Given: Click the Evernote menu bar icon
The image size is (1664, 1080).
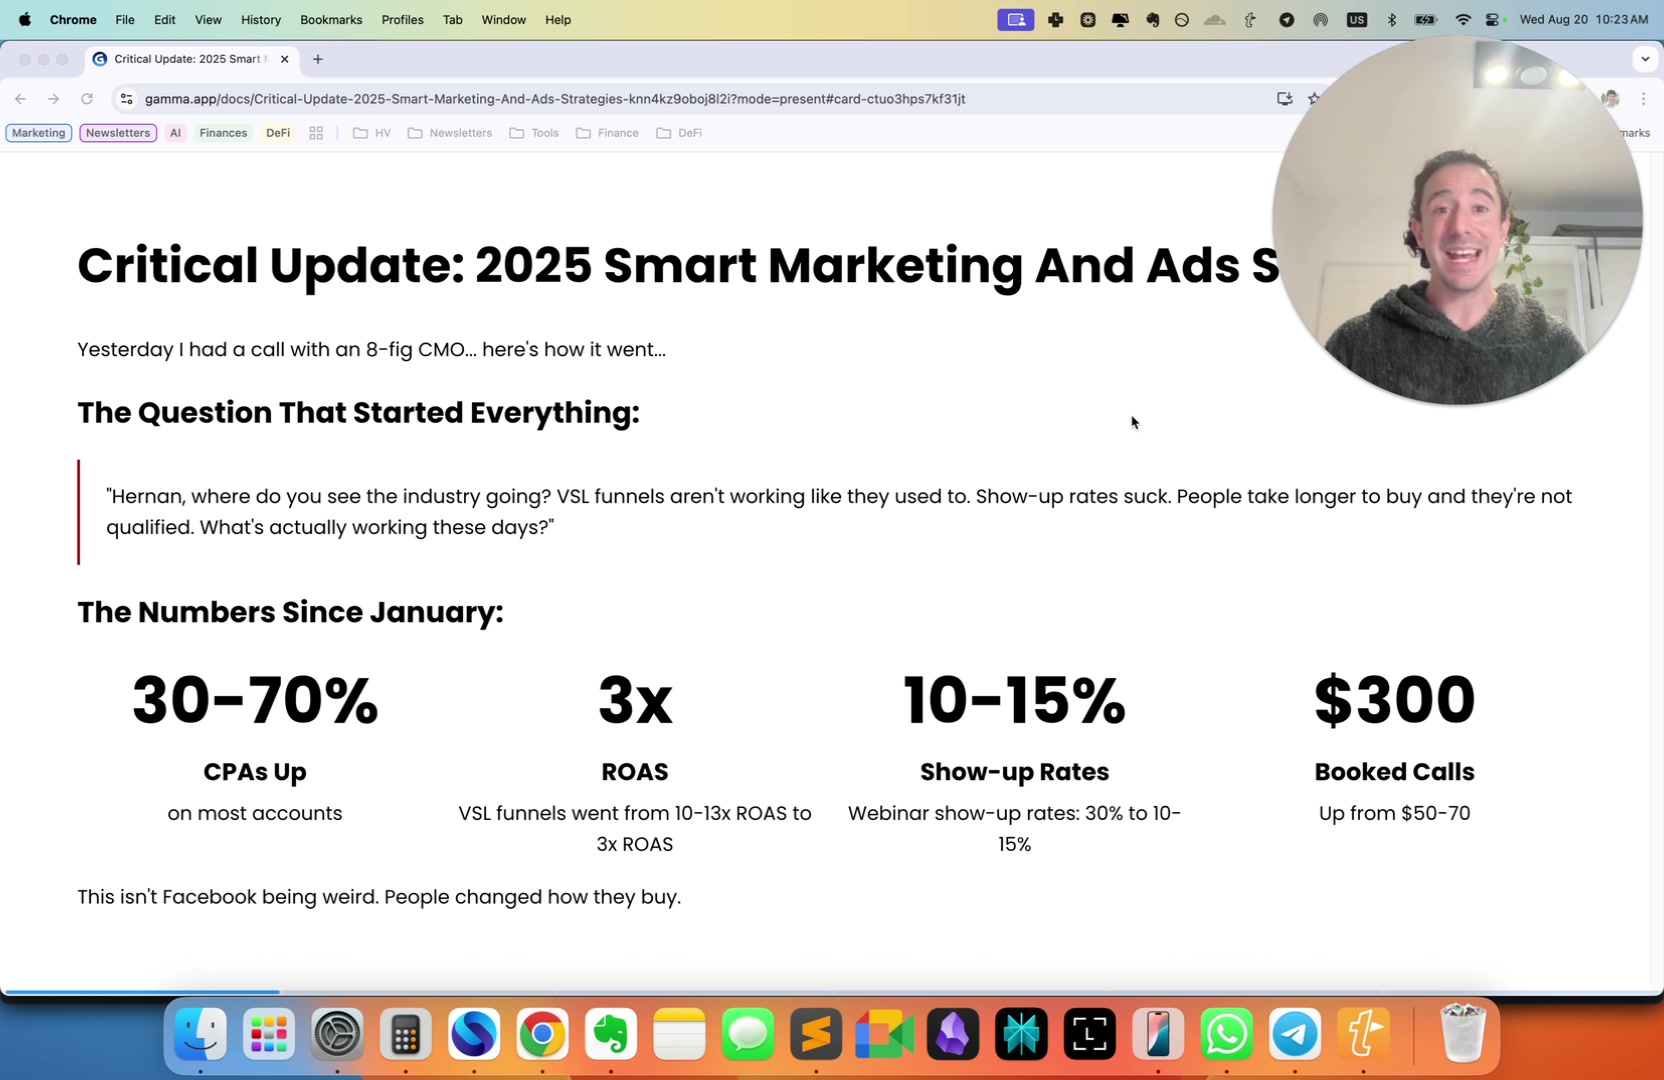Looking at the screenshot, I should click(1152, 20).
